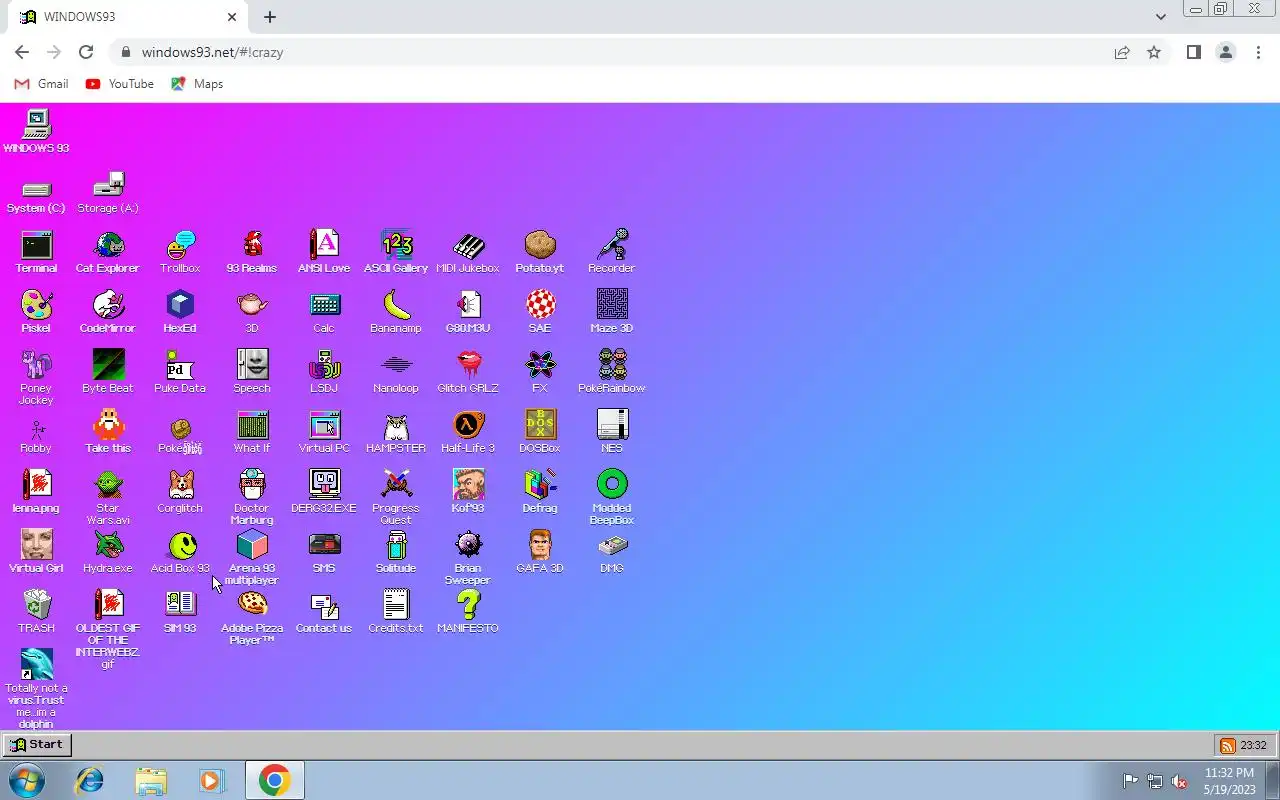Select the 93 Realms icon
Viewport: 1280px width, 800px height.
click(252, 251)
